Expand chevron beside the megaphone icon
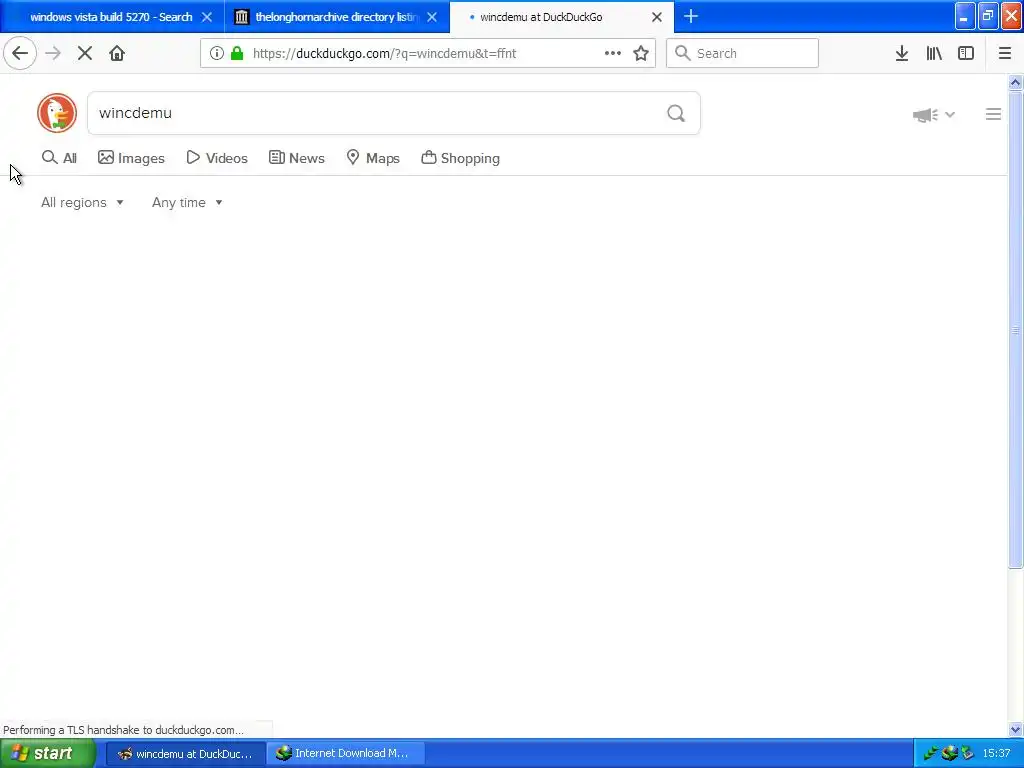1024x768 pixels. 950,115
